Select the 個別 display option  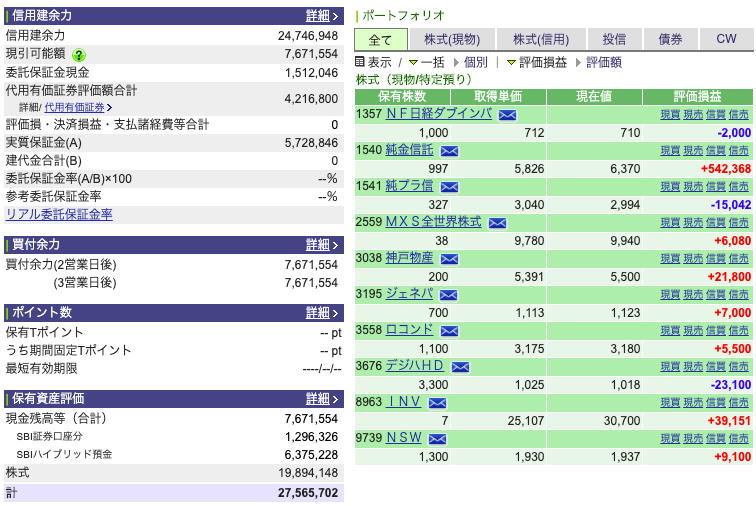click(x=475, y=62)
